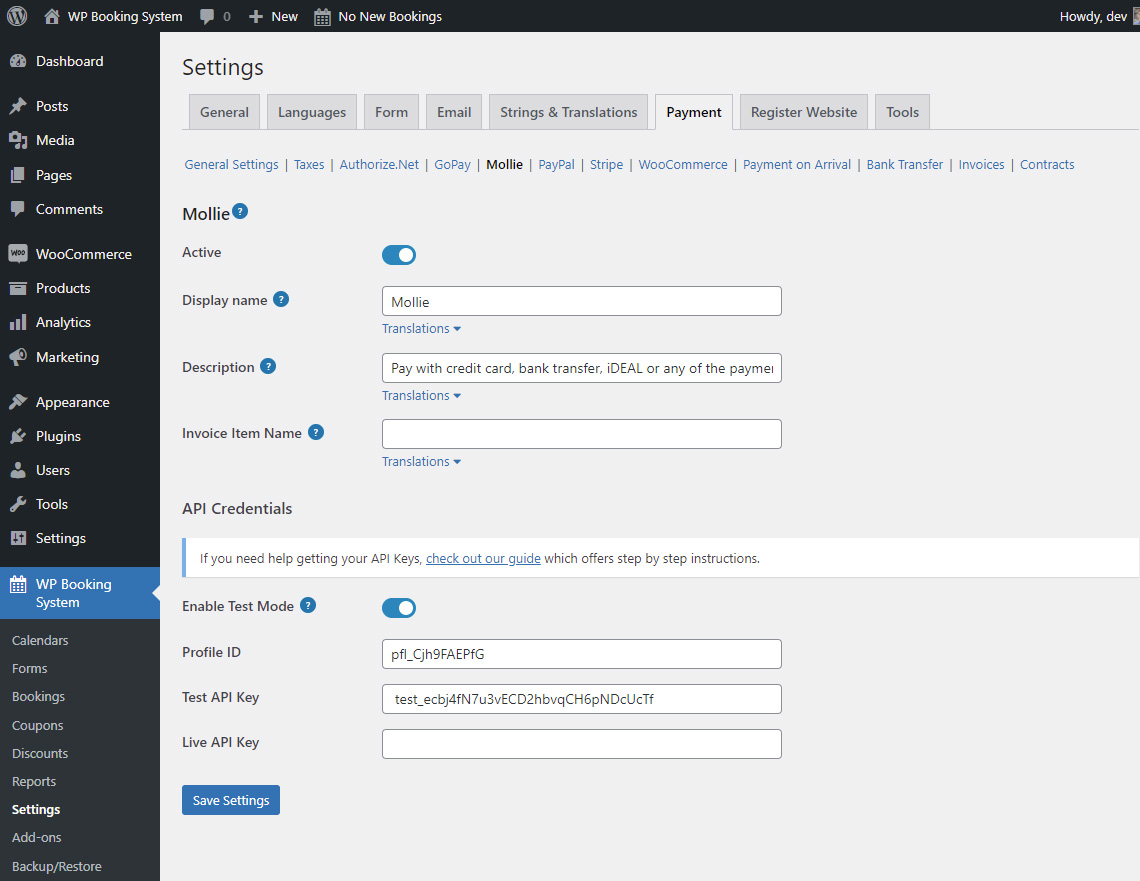Open Calendars in the booking submenu

(x=40, y=640)
